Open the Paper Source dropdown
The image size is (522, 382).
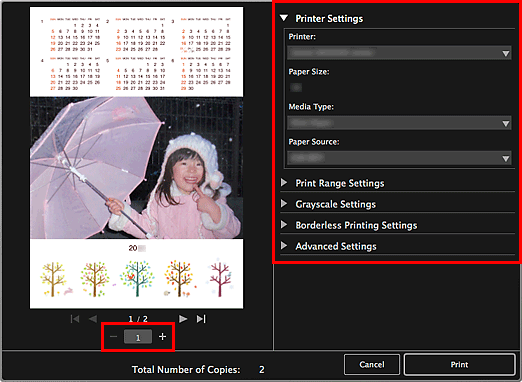(399, 158)
